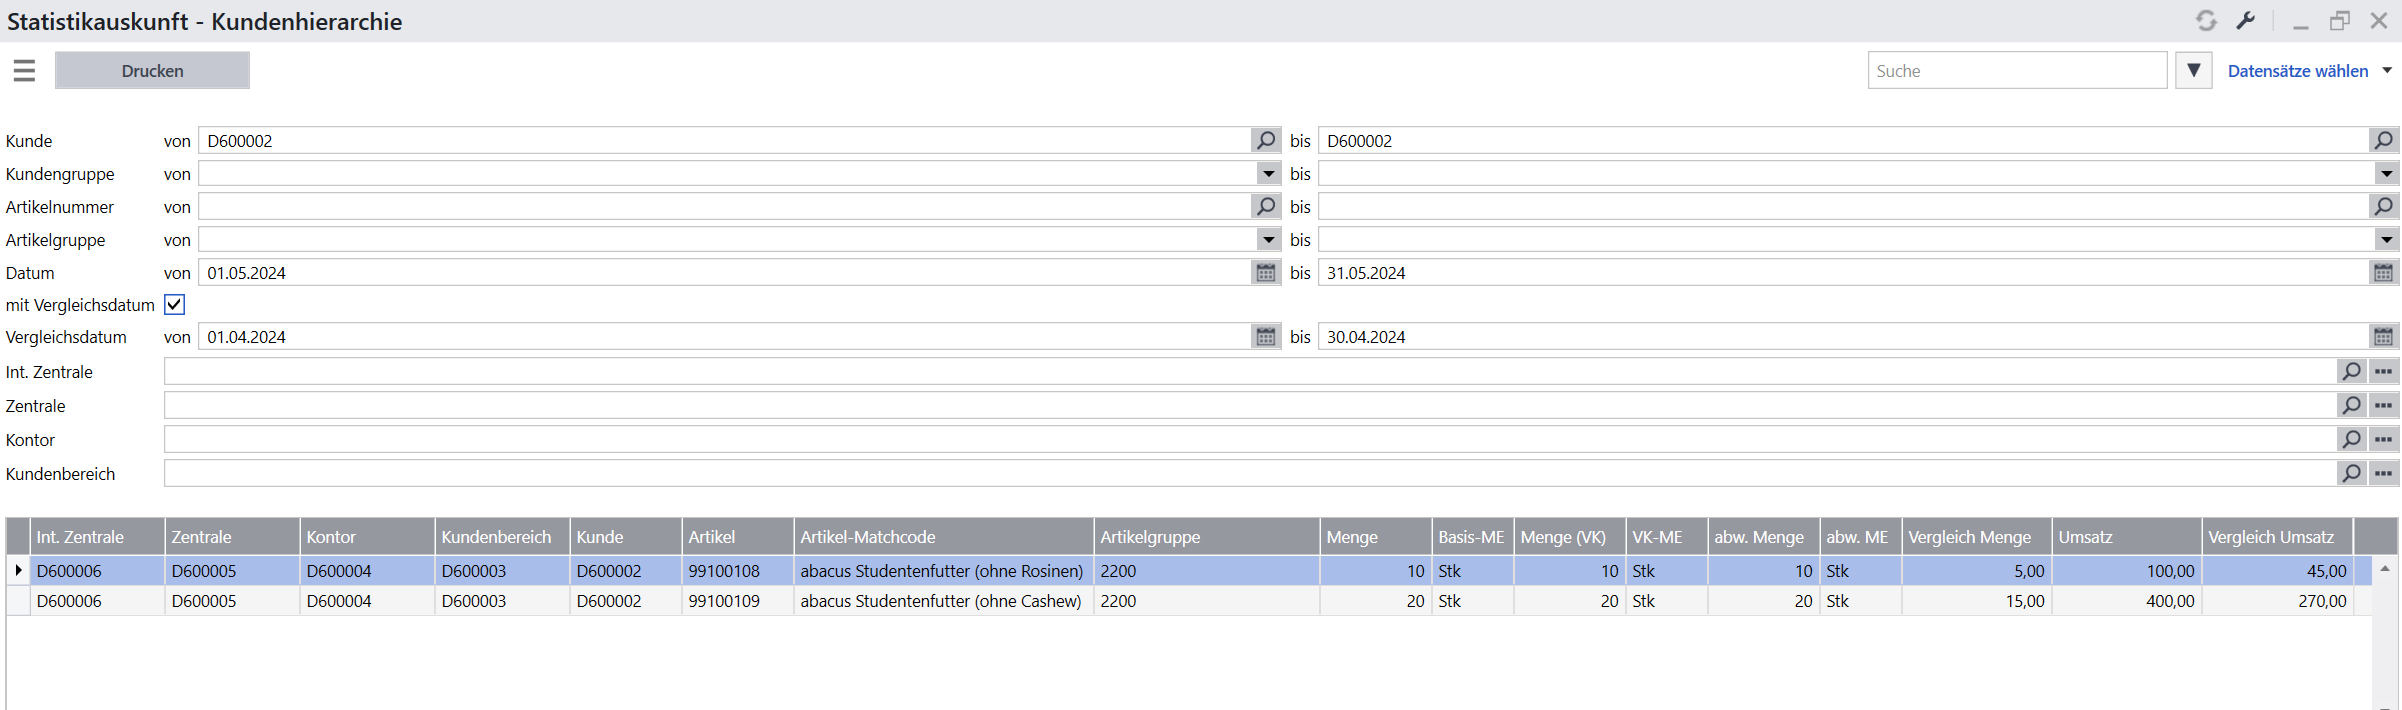Sort by the Umsatz column header
2402x710 pixels.
point(2125,537)
